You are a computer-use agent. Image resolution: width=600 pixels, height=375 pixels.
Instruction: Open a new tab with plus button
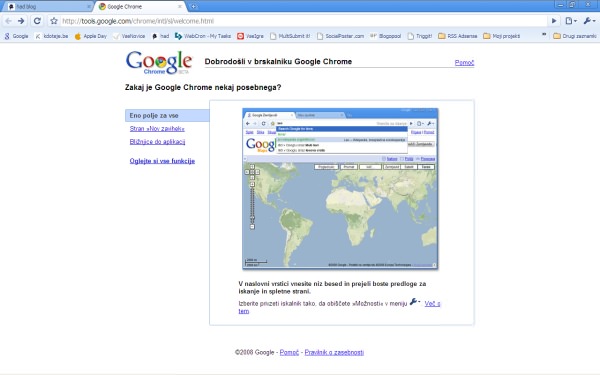pos(194,7)
